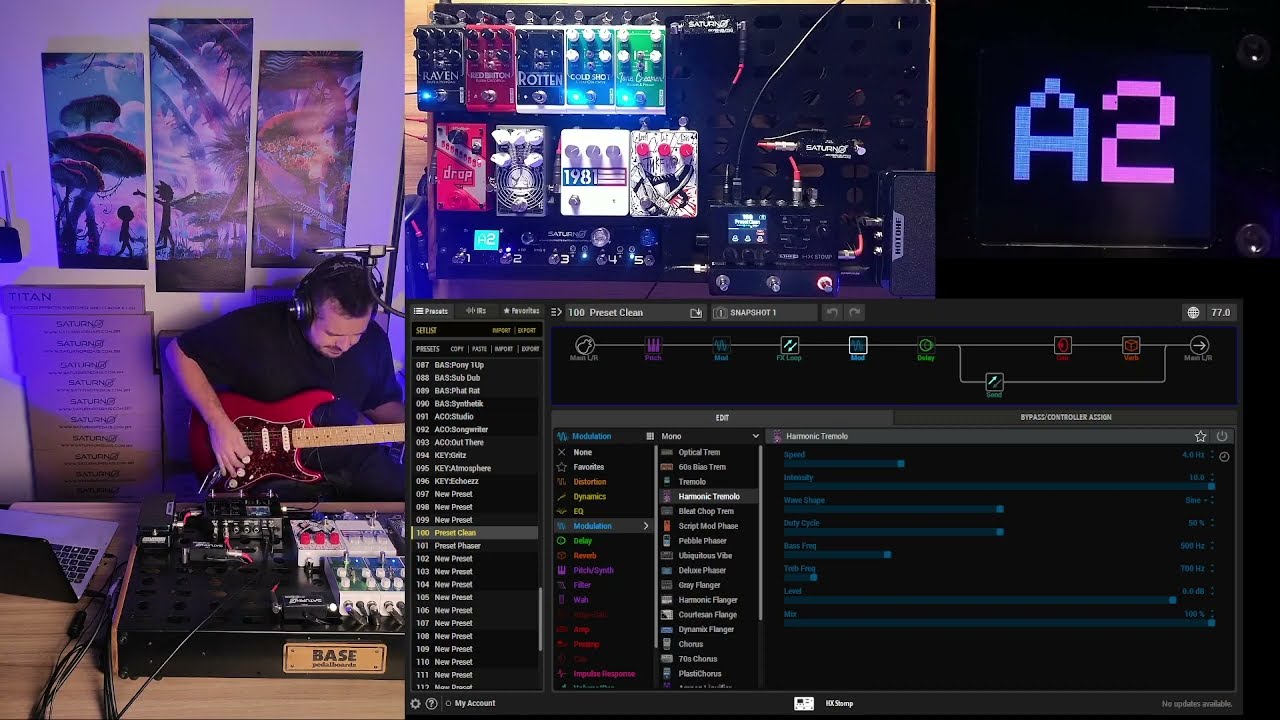Image resolution: width=1280 pixels, height=720 pixels.
Task: Choose the Distortion category
Action: pyautogui.click(x=603, y=482)
